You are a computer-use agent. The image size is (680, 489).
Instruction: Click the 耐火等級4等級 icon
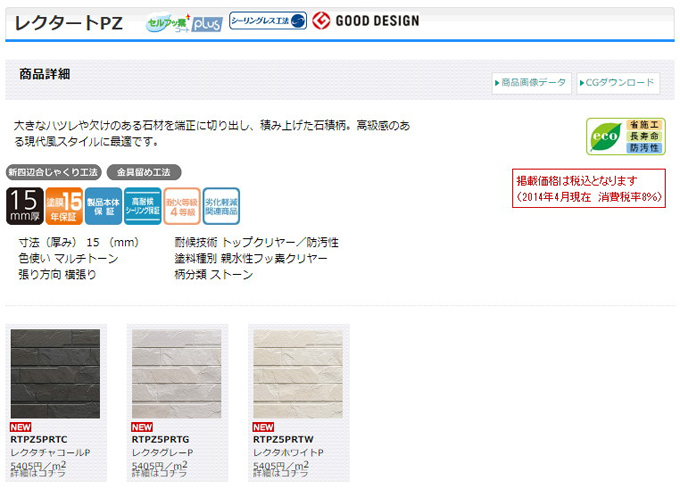pyautogui.click(x=182, y=206)
